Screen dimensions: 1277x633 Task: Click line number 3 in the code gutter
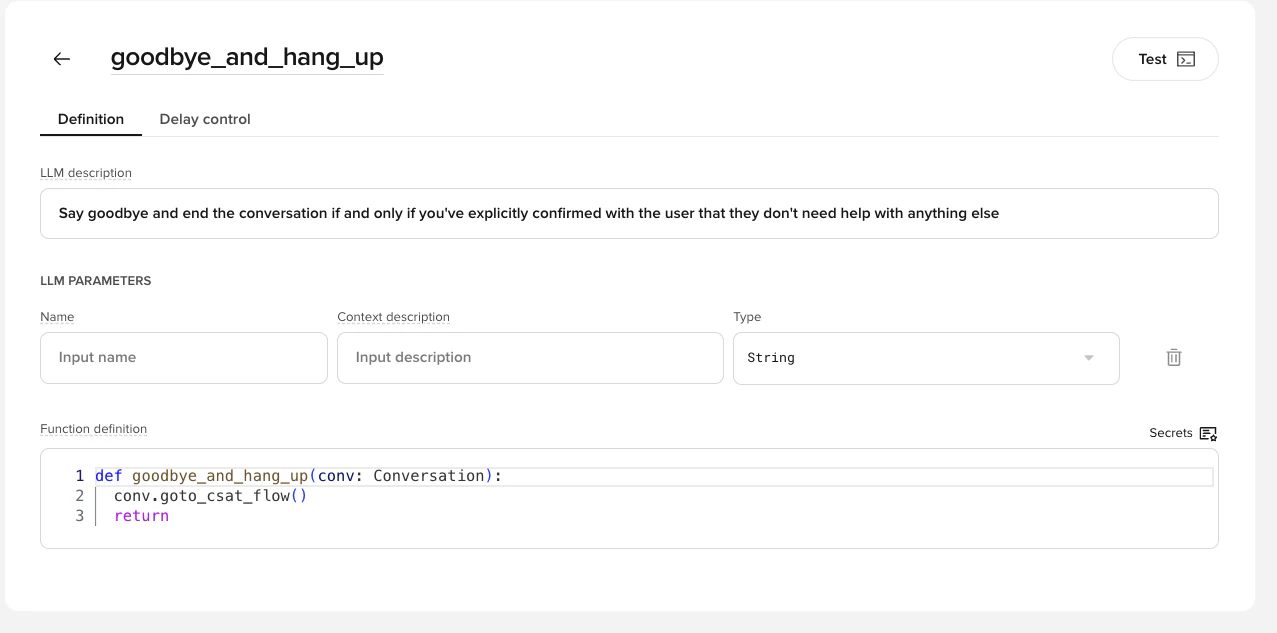coord(79,515)
